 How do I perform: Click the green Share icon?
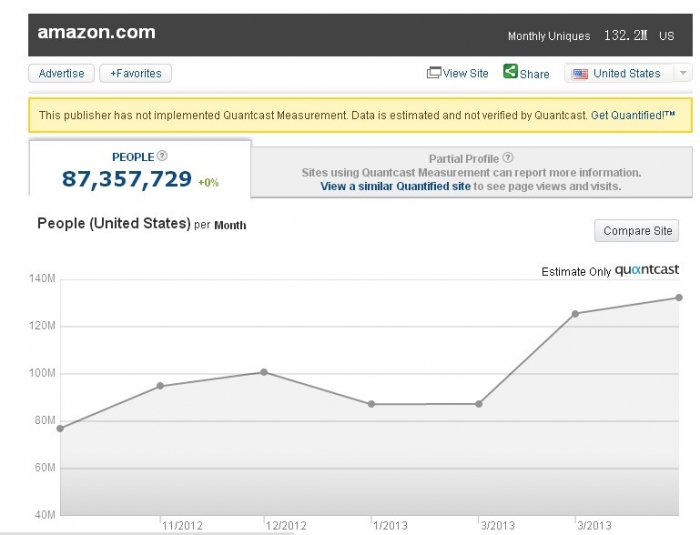tap(510, 72)
